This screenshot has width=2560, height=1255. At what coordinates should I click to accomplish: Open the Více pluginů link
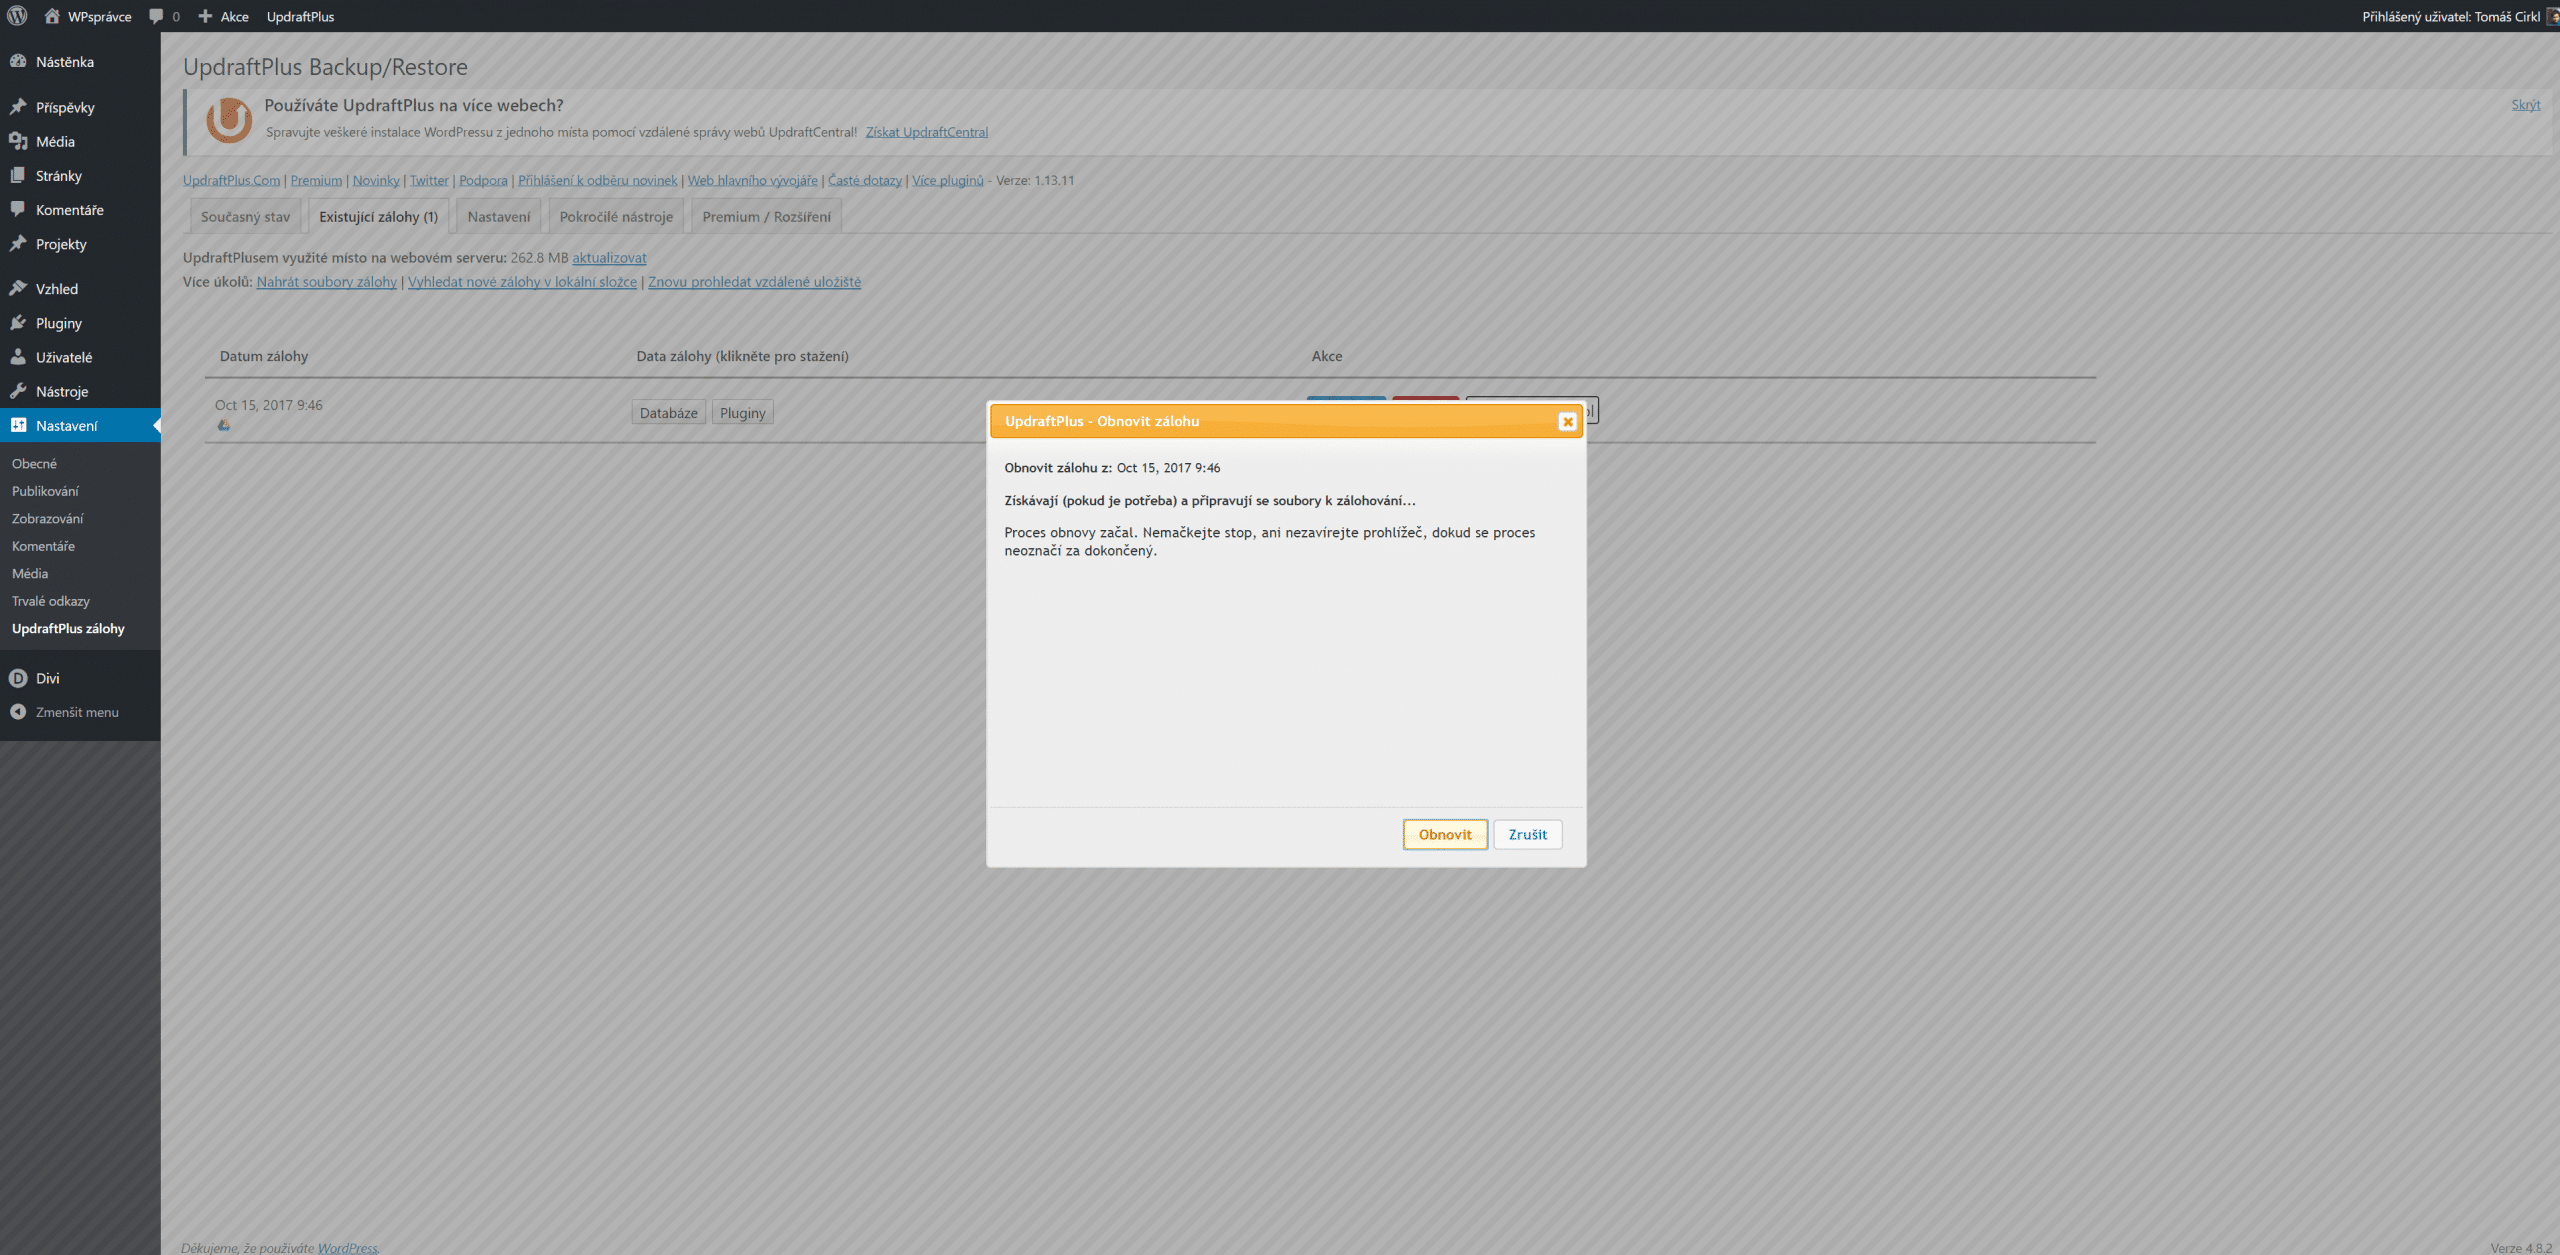(947, 180)
